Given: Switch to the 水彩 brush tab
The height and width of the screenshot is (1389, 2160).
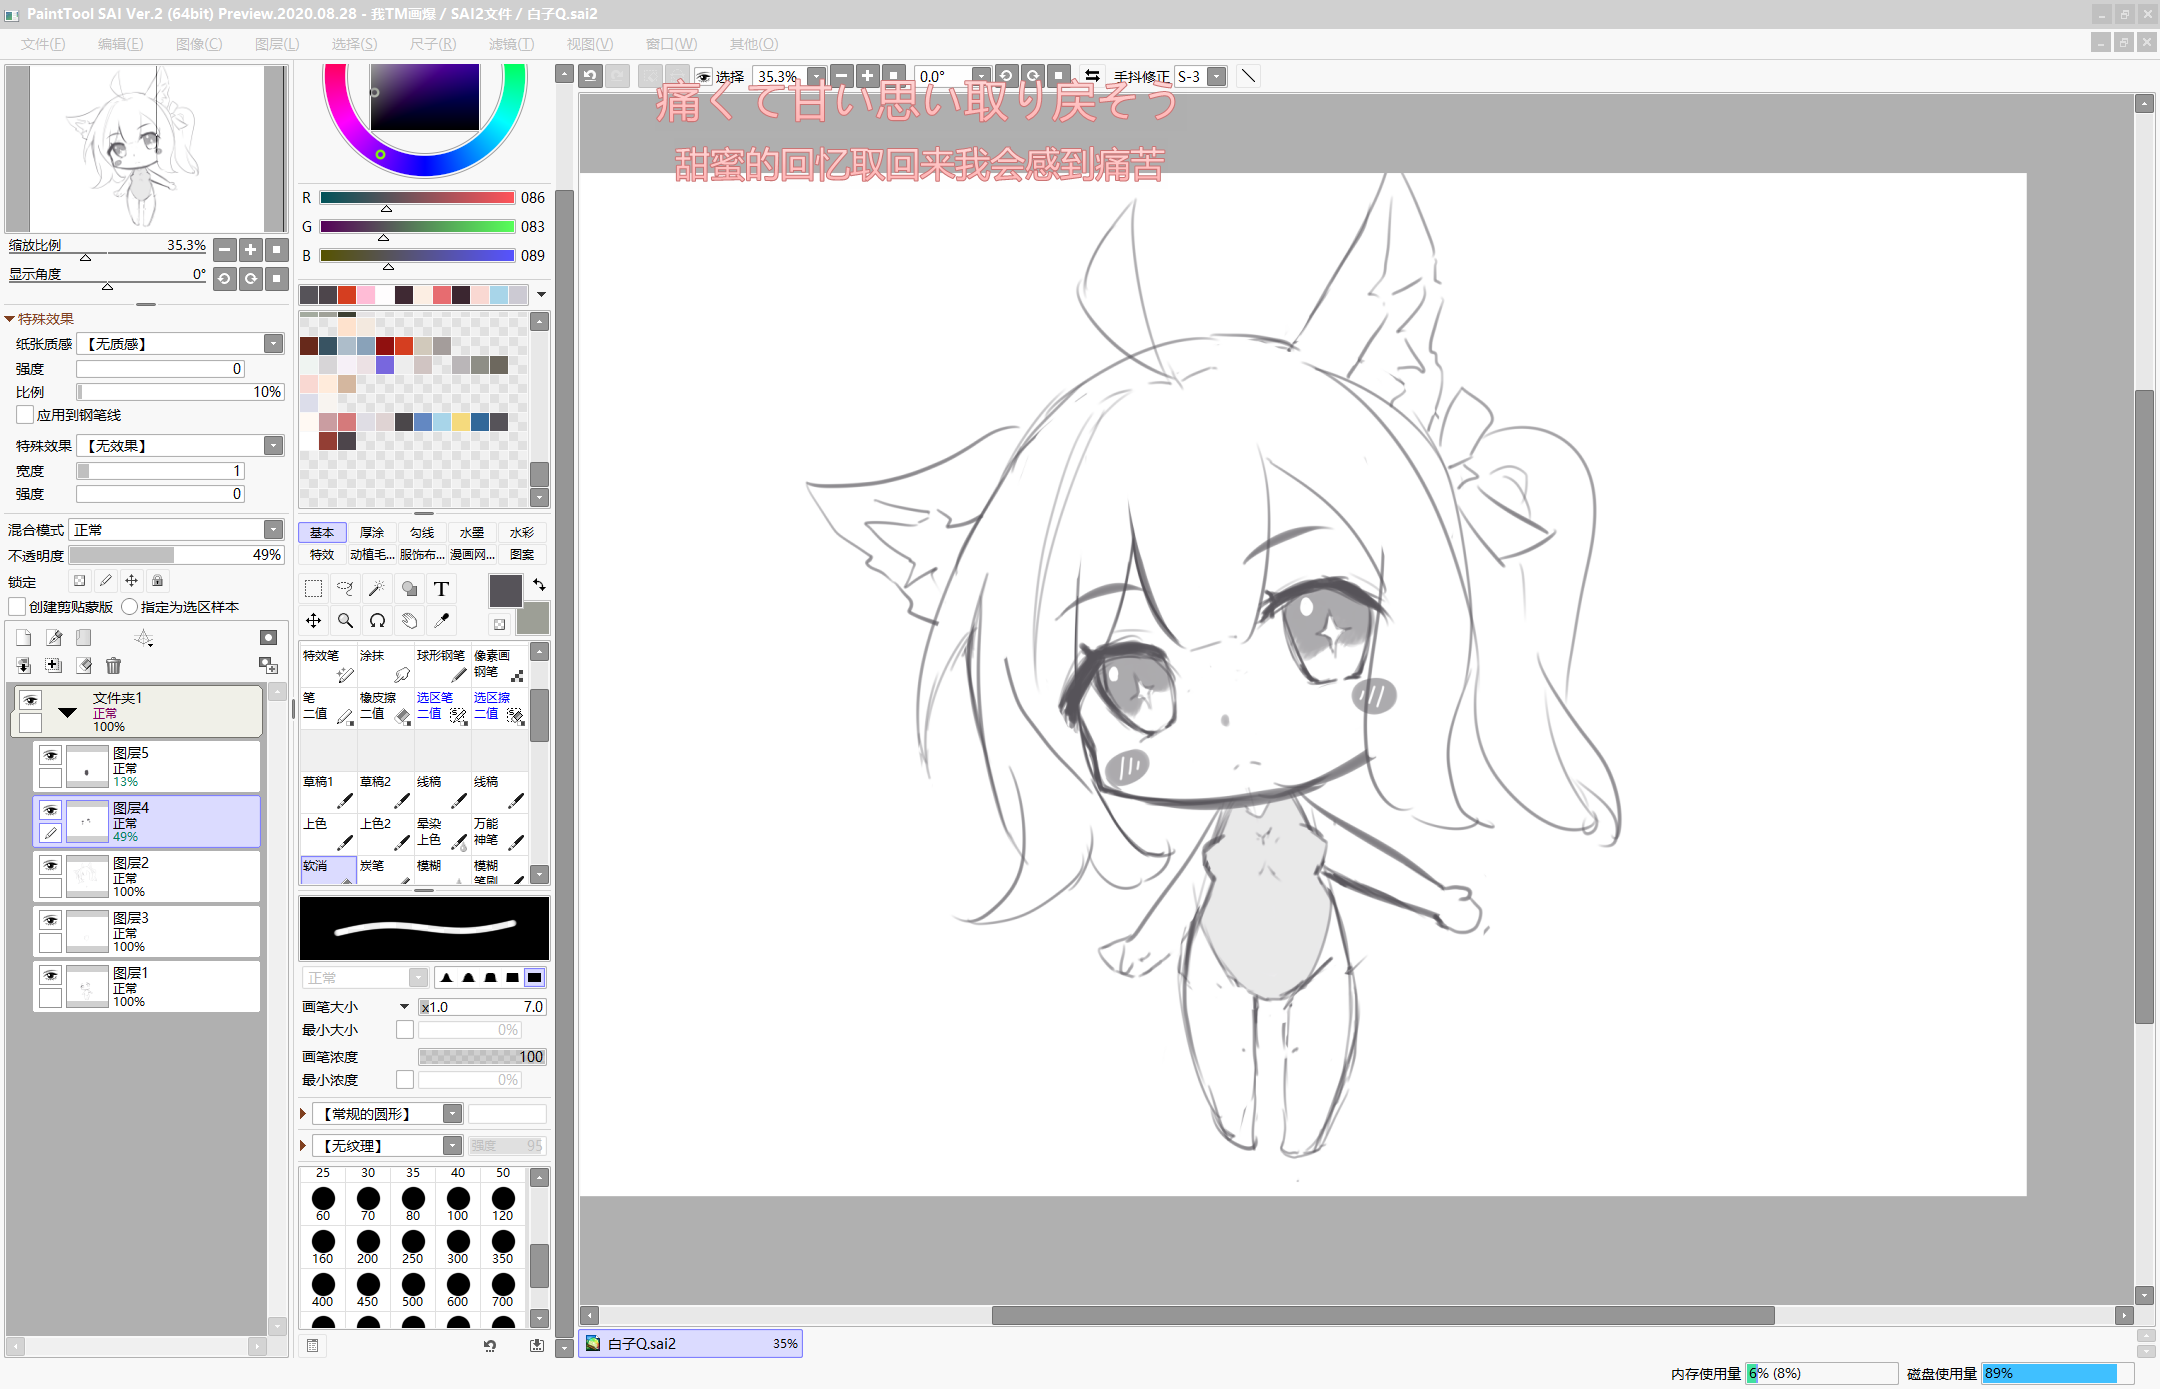Looking at the screenshot, I should [521, 533].
